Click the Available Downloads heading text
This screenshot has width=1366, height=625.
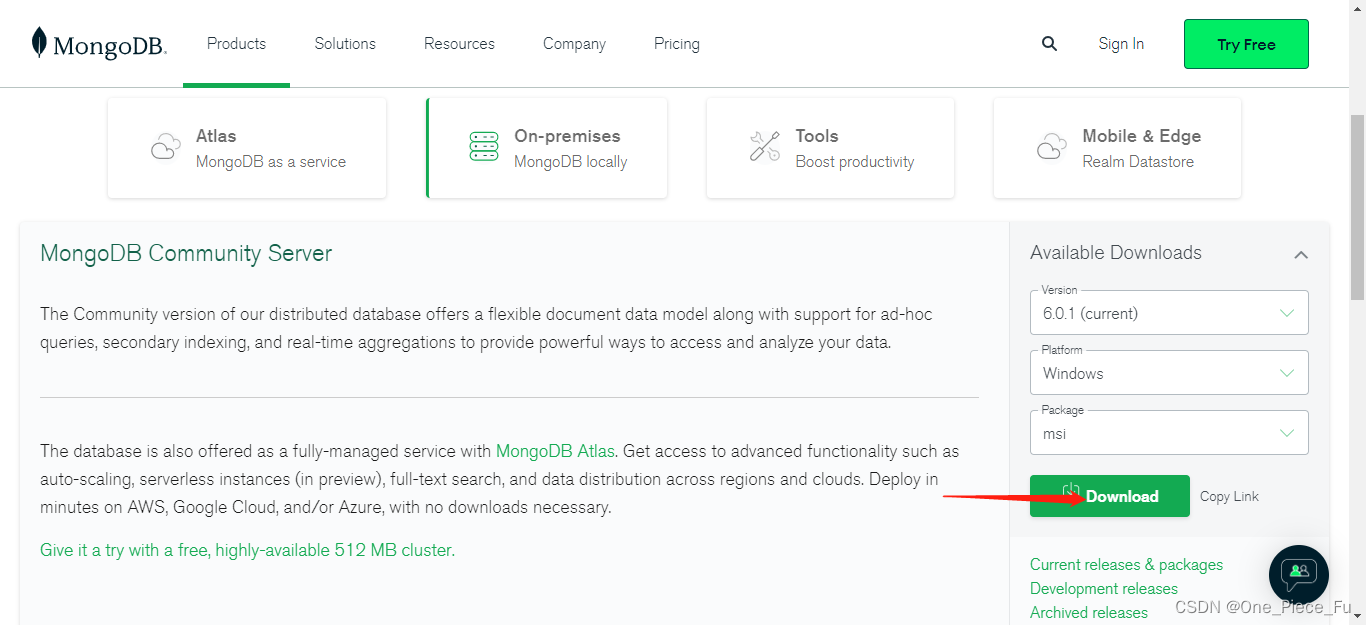pos(1116,253)
